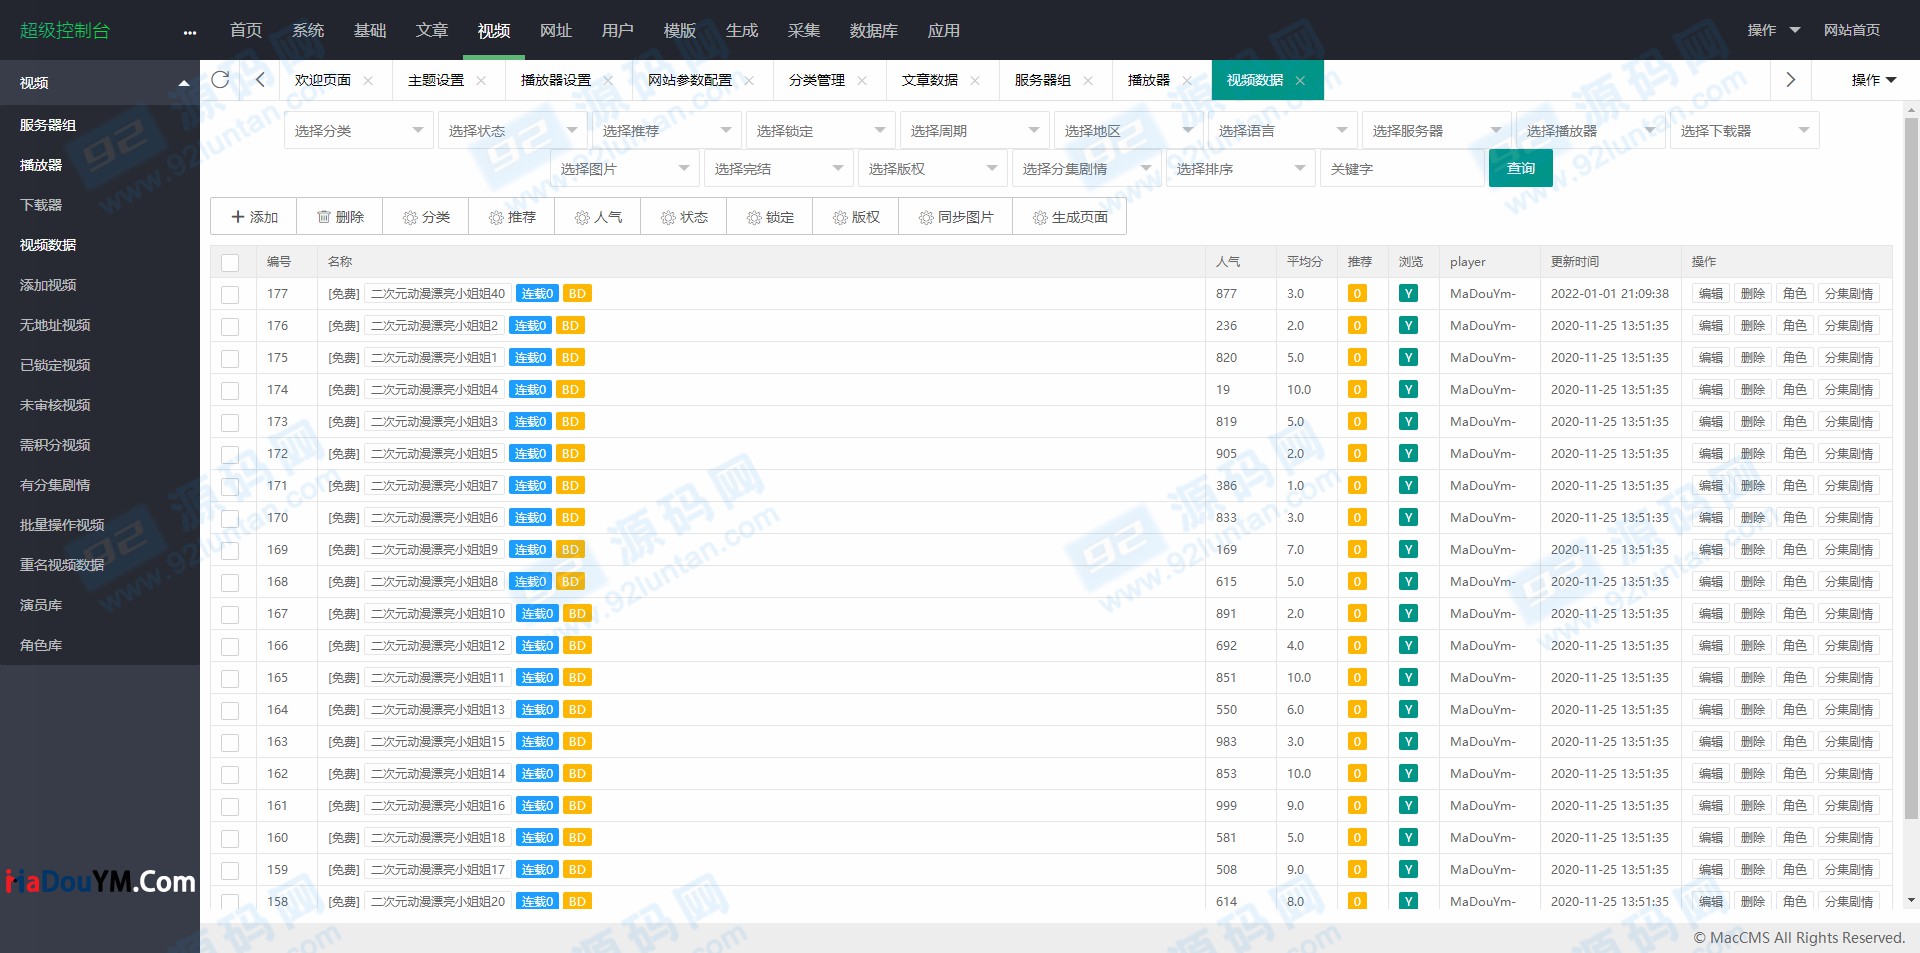
Task: Check the checkbox for row 176
Action: pyautogui.click(x=230, y=326)
